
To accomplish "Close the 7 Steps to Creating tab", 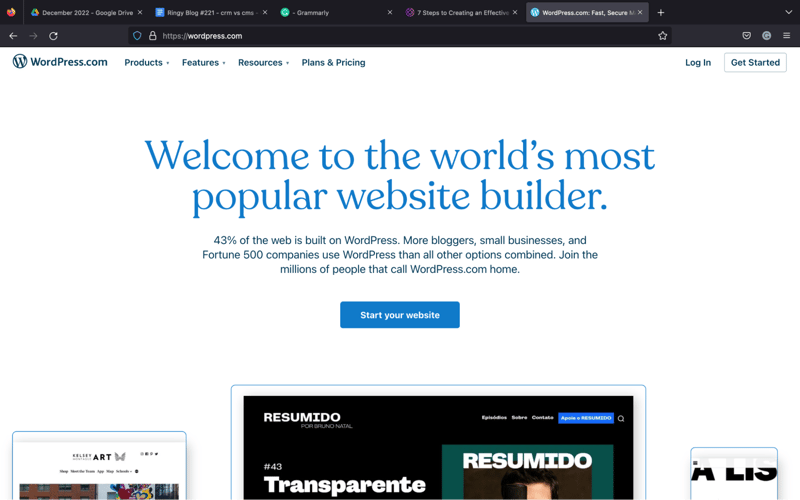I will [x=515, y=12].
